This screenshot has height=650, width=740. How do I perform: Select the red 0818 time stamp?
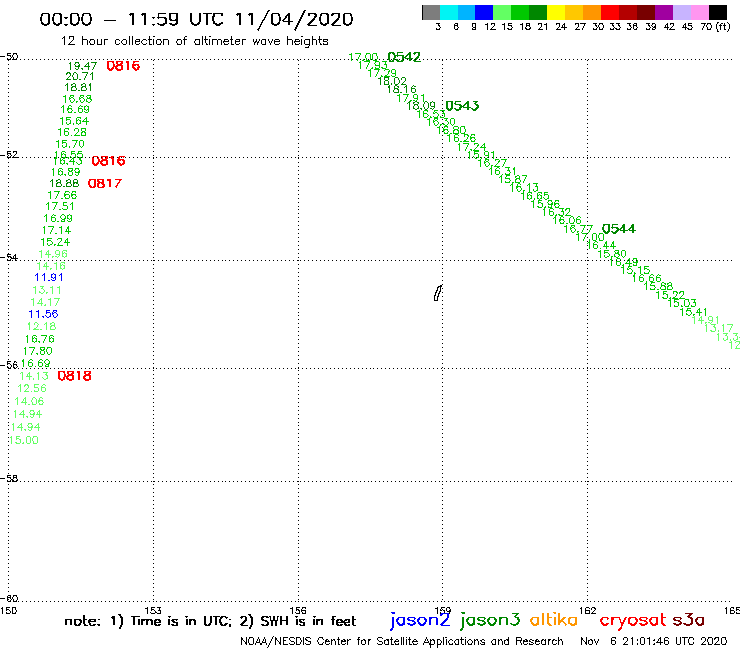75,376
